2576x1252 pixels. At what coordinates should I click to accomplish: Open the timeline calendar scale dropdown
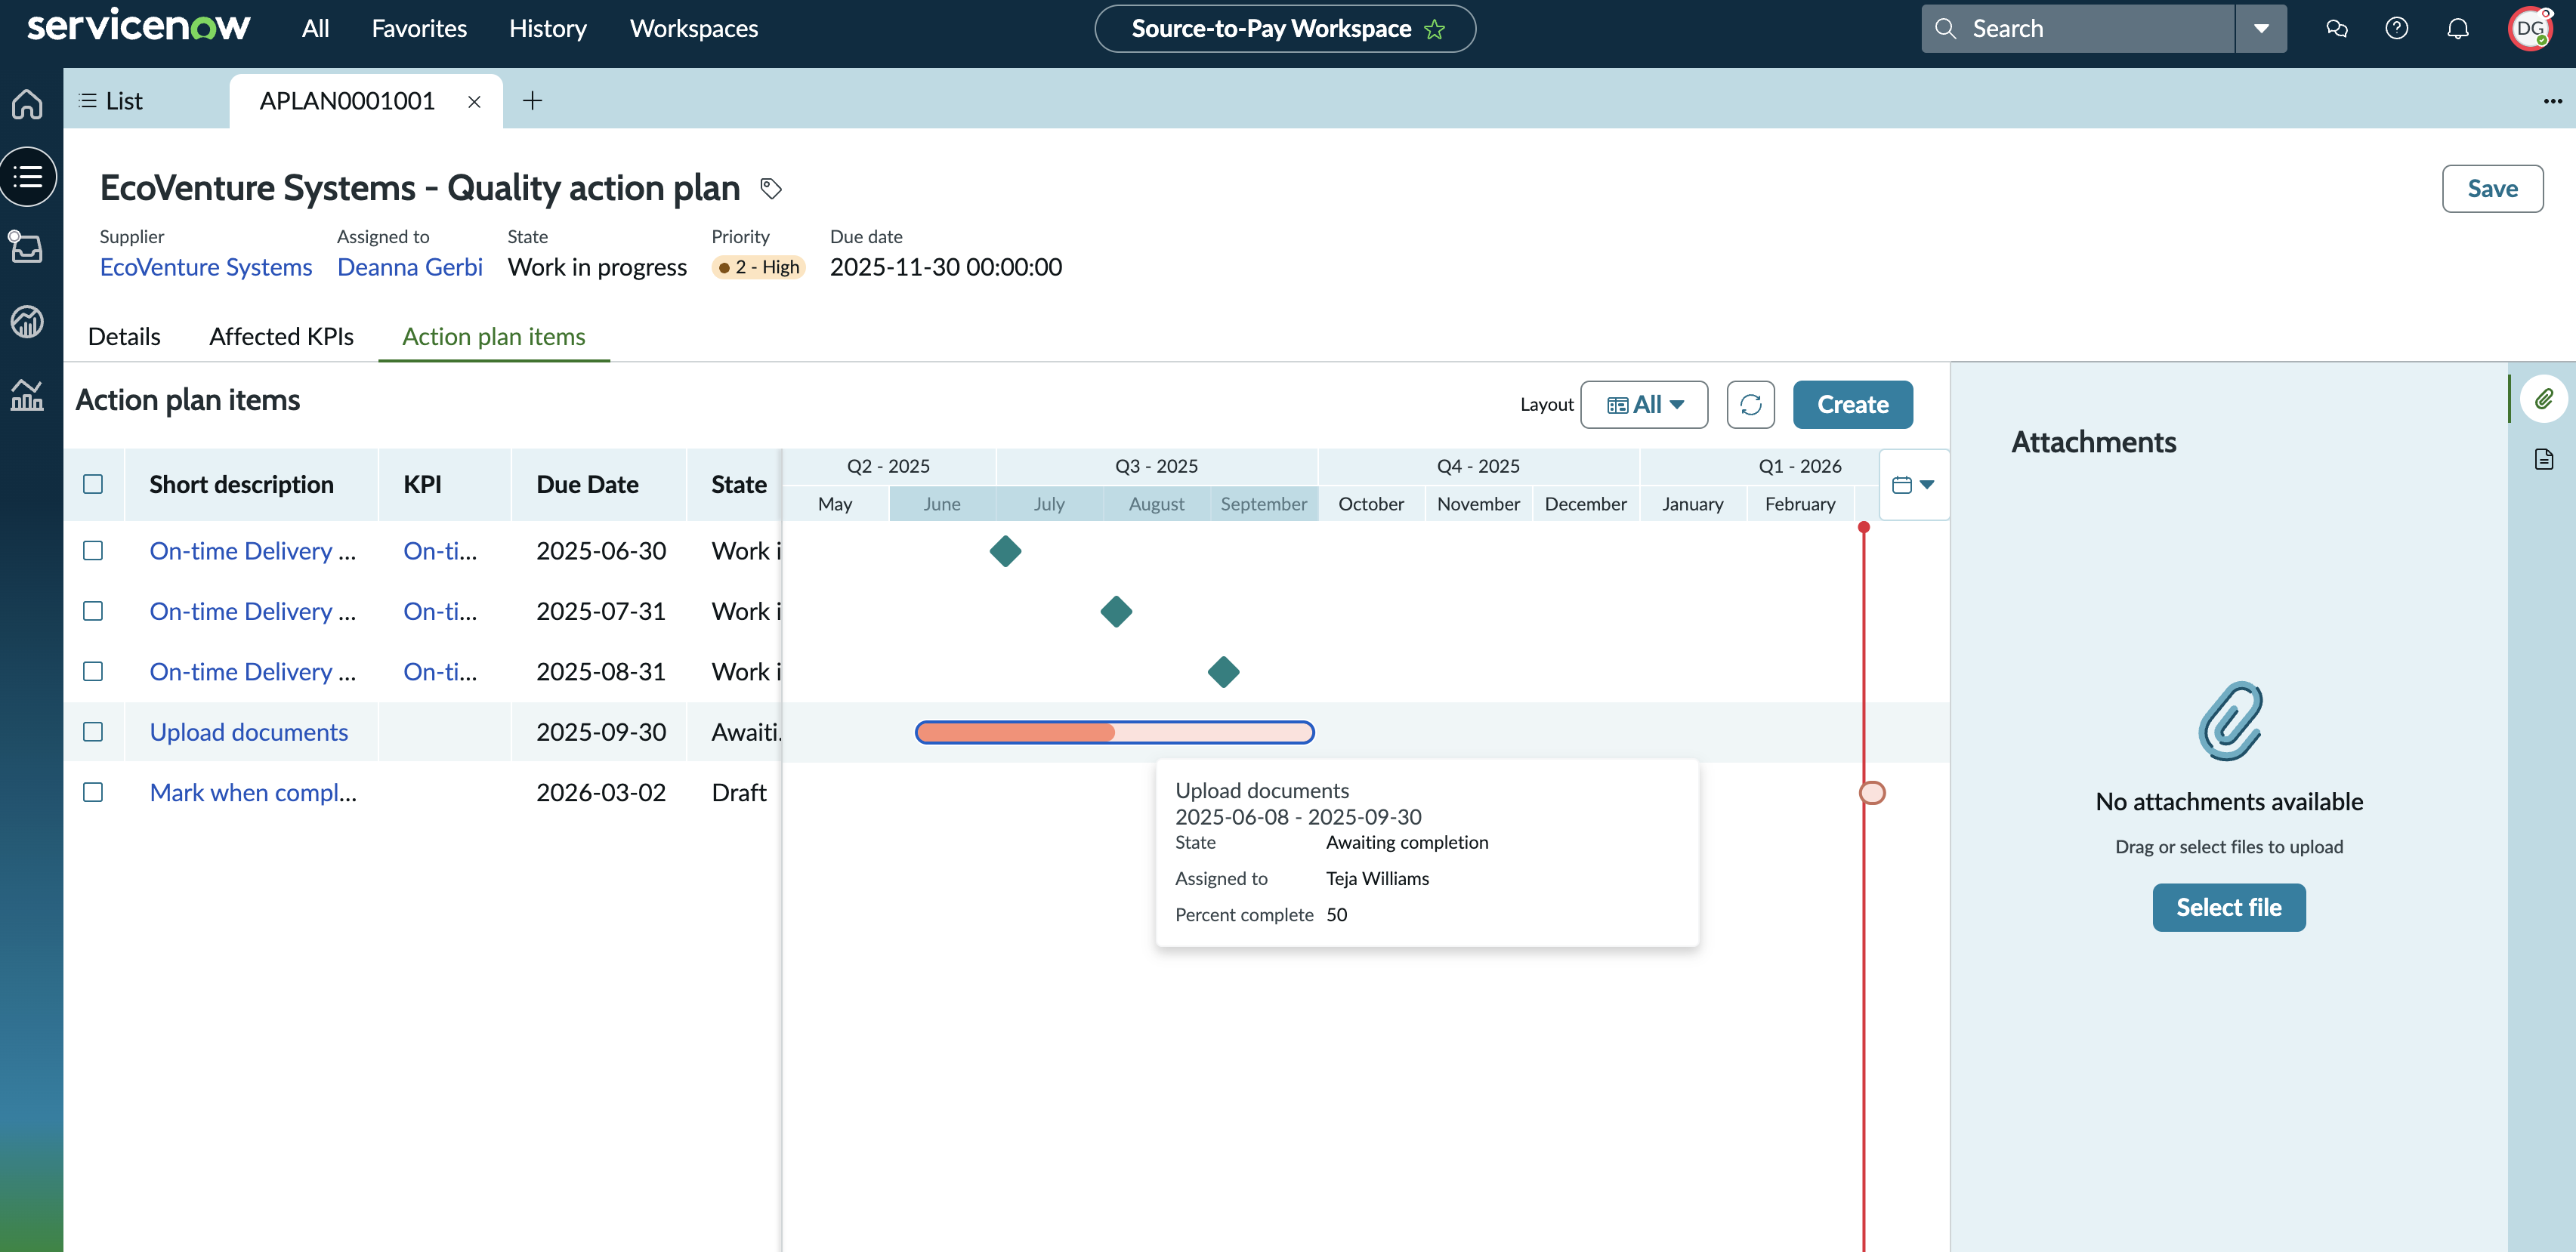point(1914,484)
